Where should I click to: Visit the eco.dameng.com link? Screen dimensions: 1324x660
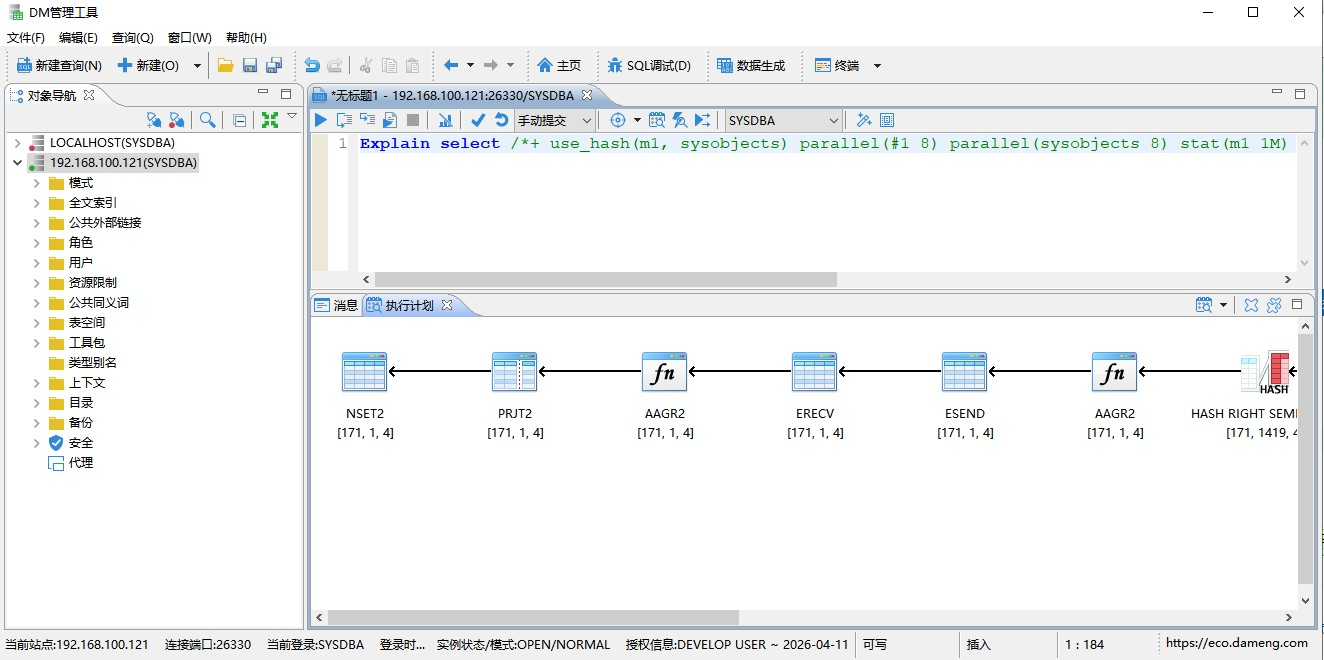(1235, 644)
